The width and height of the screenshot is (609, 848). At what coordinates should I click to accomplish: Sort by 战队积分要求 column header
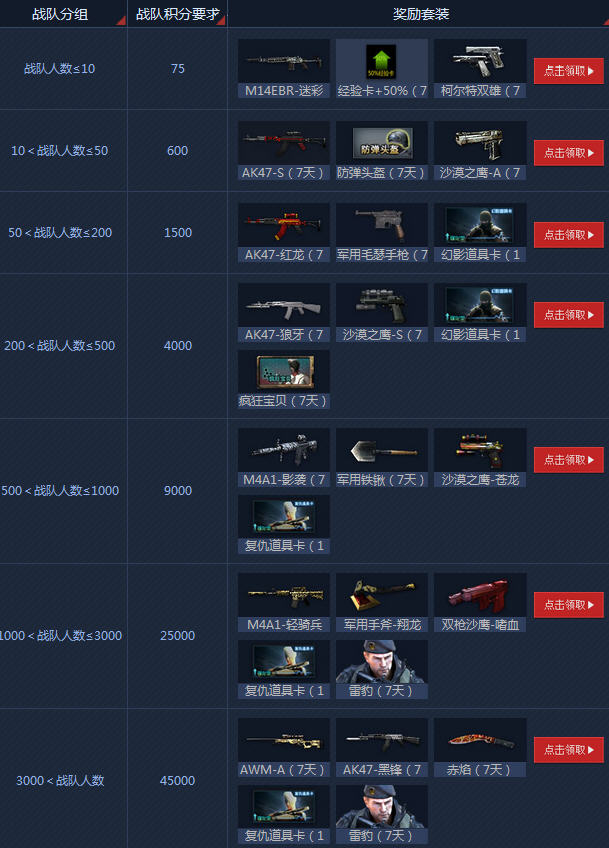point(177,14)
